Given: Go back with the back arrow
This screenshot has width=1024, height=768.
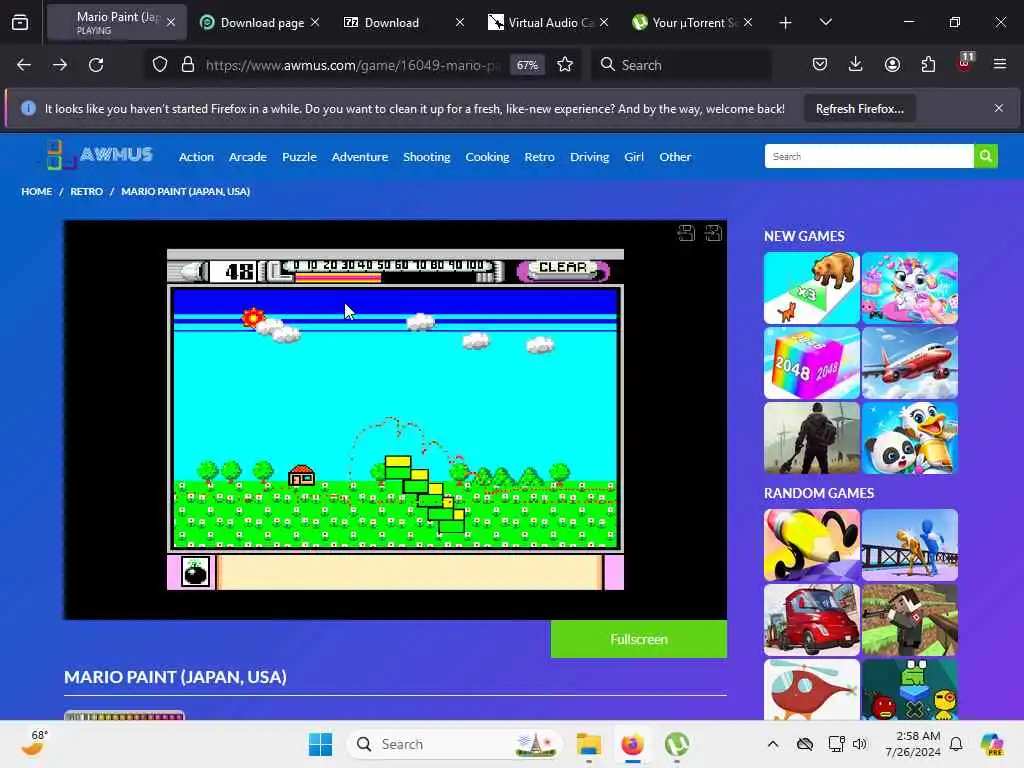Looking at the screenshot, I should 24,65.
